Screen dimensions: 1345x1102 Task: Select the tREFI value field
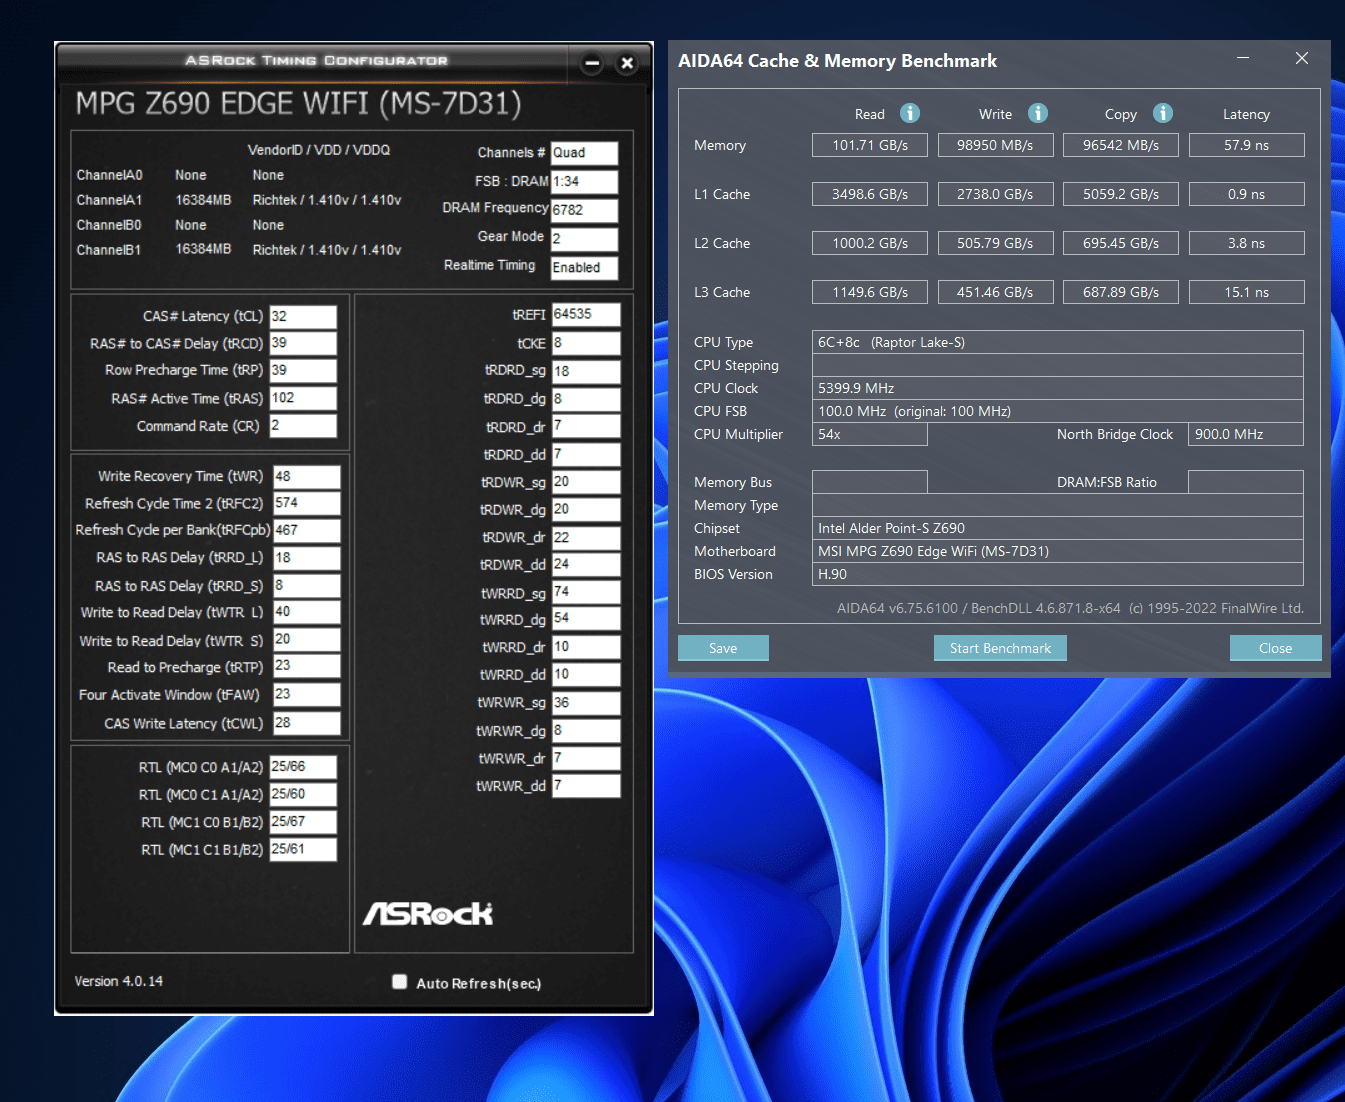586,314
